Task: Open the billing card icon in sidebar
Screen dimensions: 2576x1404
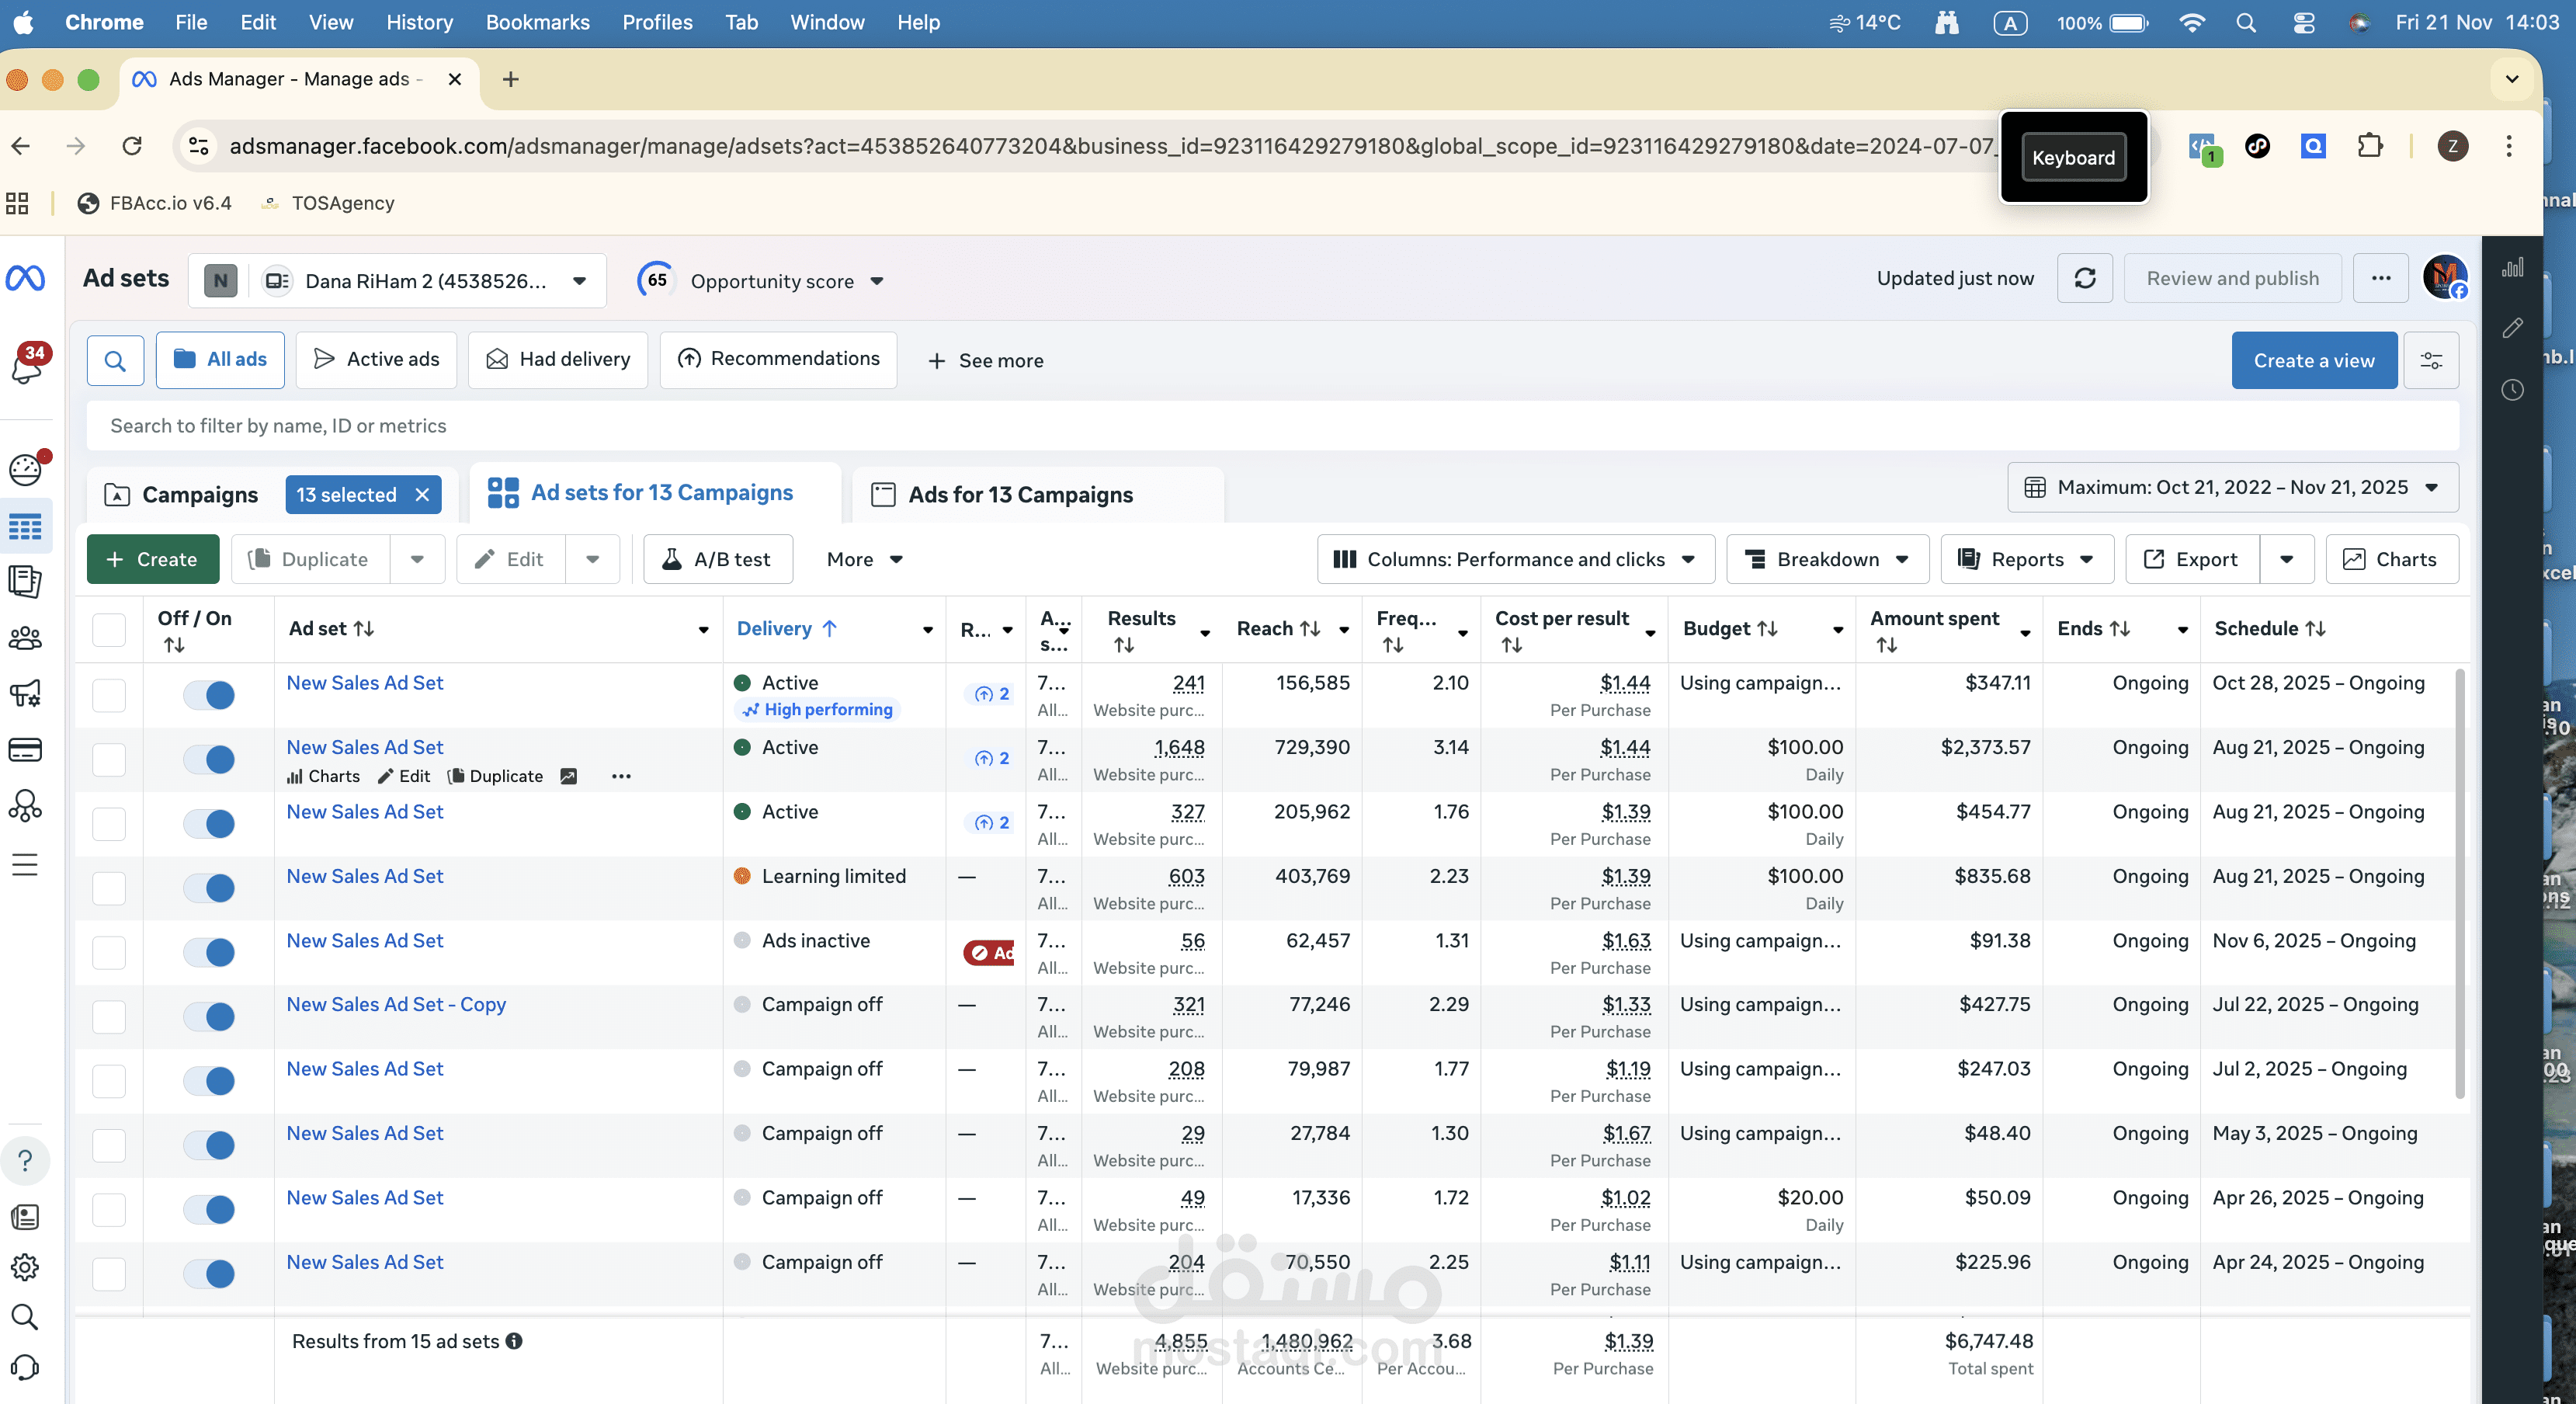Action: pos(25,749)
